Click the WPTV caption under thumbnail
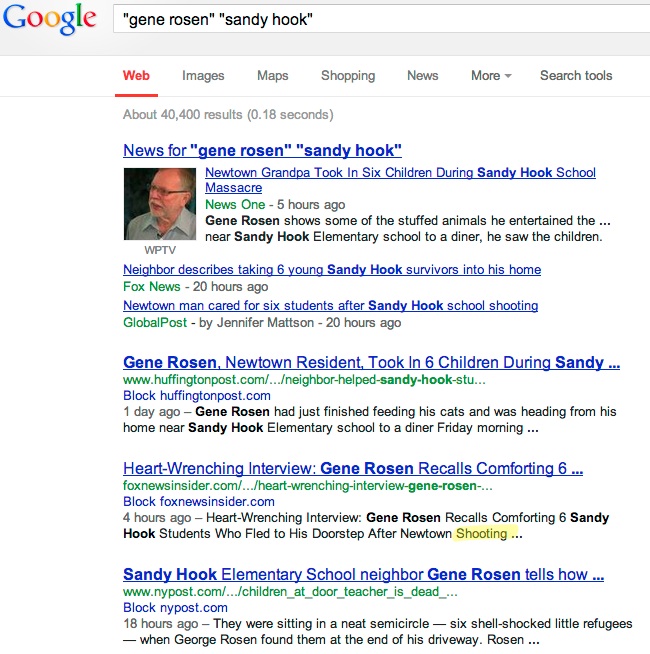 (160, 250)
